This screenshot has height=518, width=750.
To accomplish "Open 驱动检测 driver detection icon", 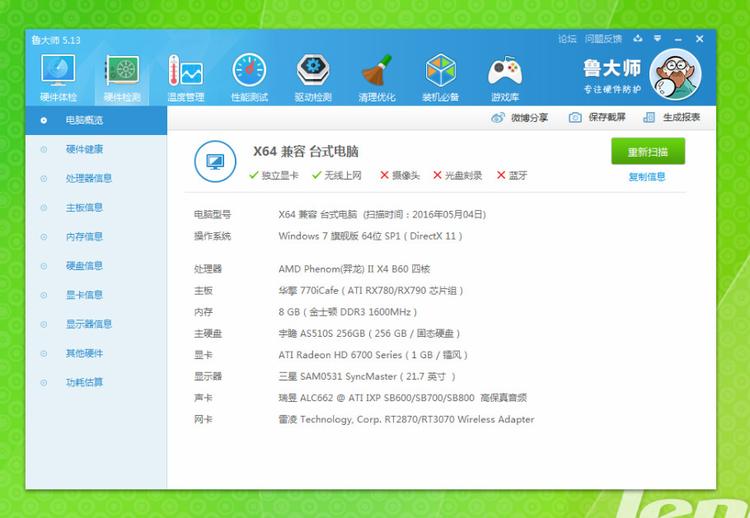I will (313, 70).
